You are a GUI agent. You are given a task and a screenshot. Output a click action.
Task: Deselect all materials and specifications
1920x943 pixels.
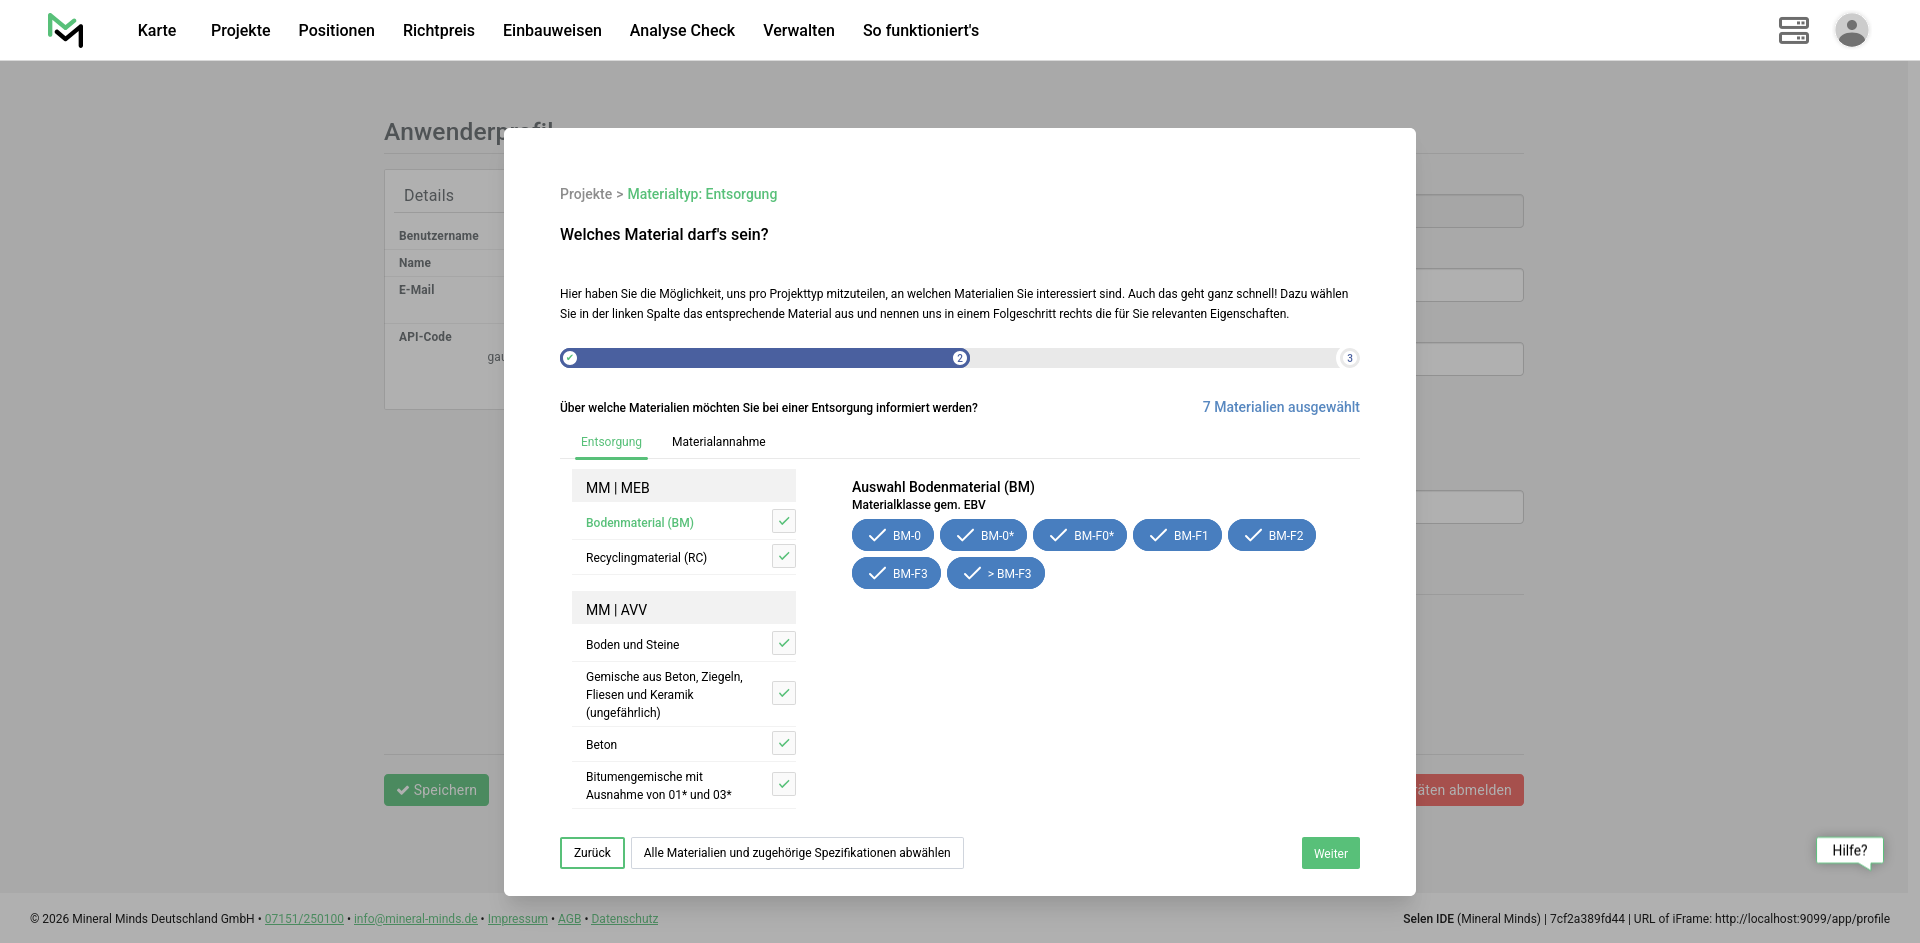point(797,853)
